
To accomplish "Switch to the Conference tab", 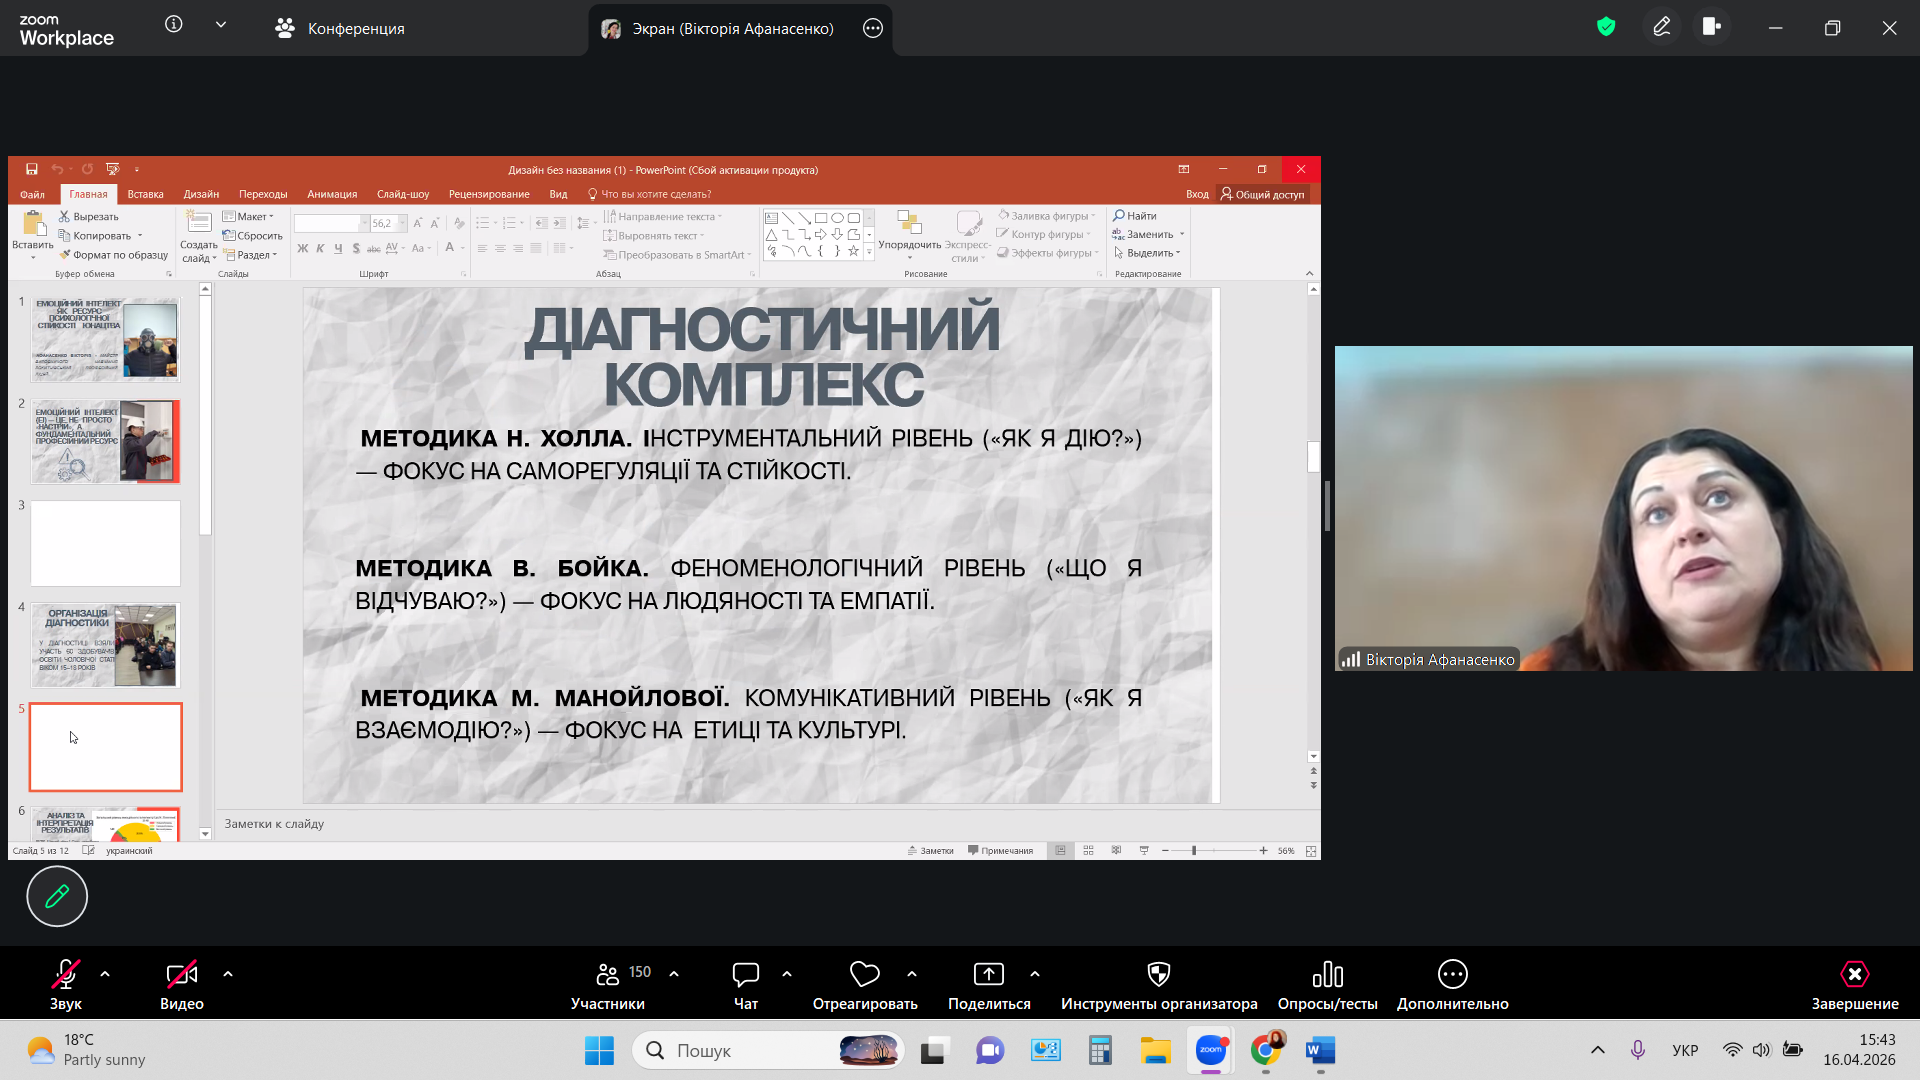I will 340,29.
